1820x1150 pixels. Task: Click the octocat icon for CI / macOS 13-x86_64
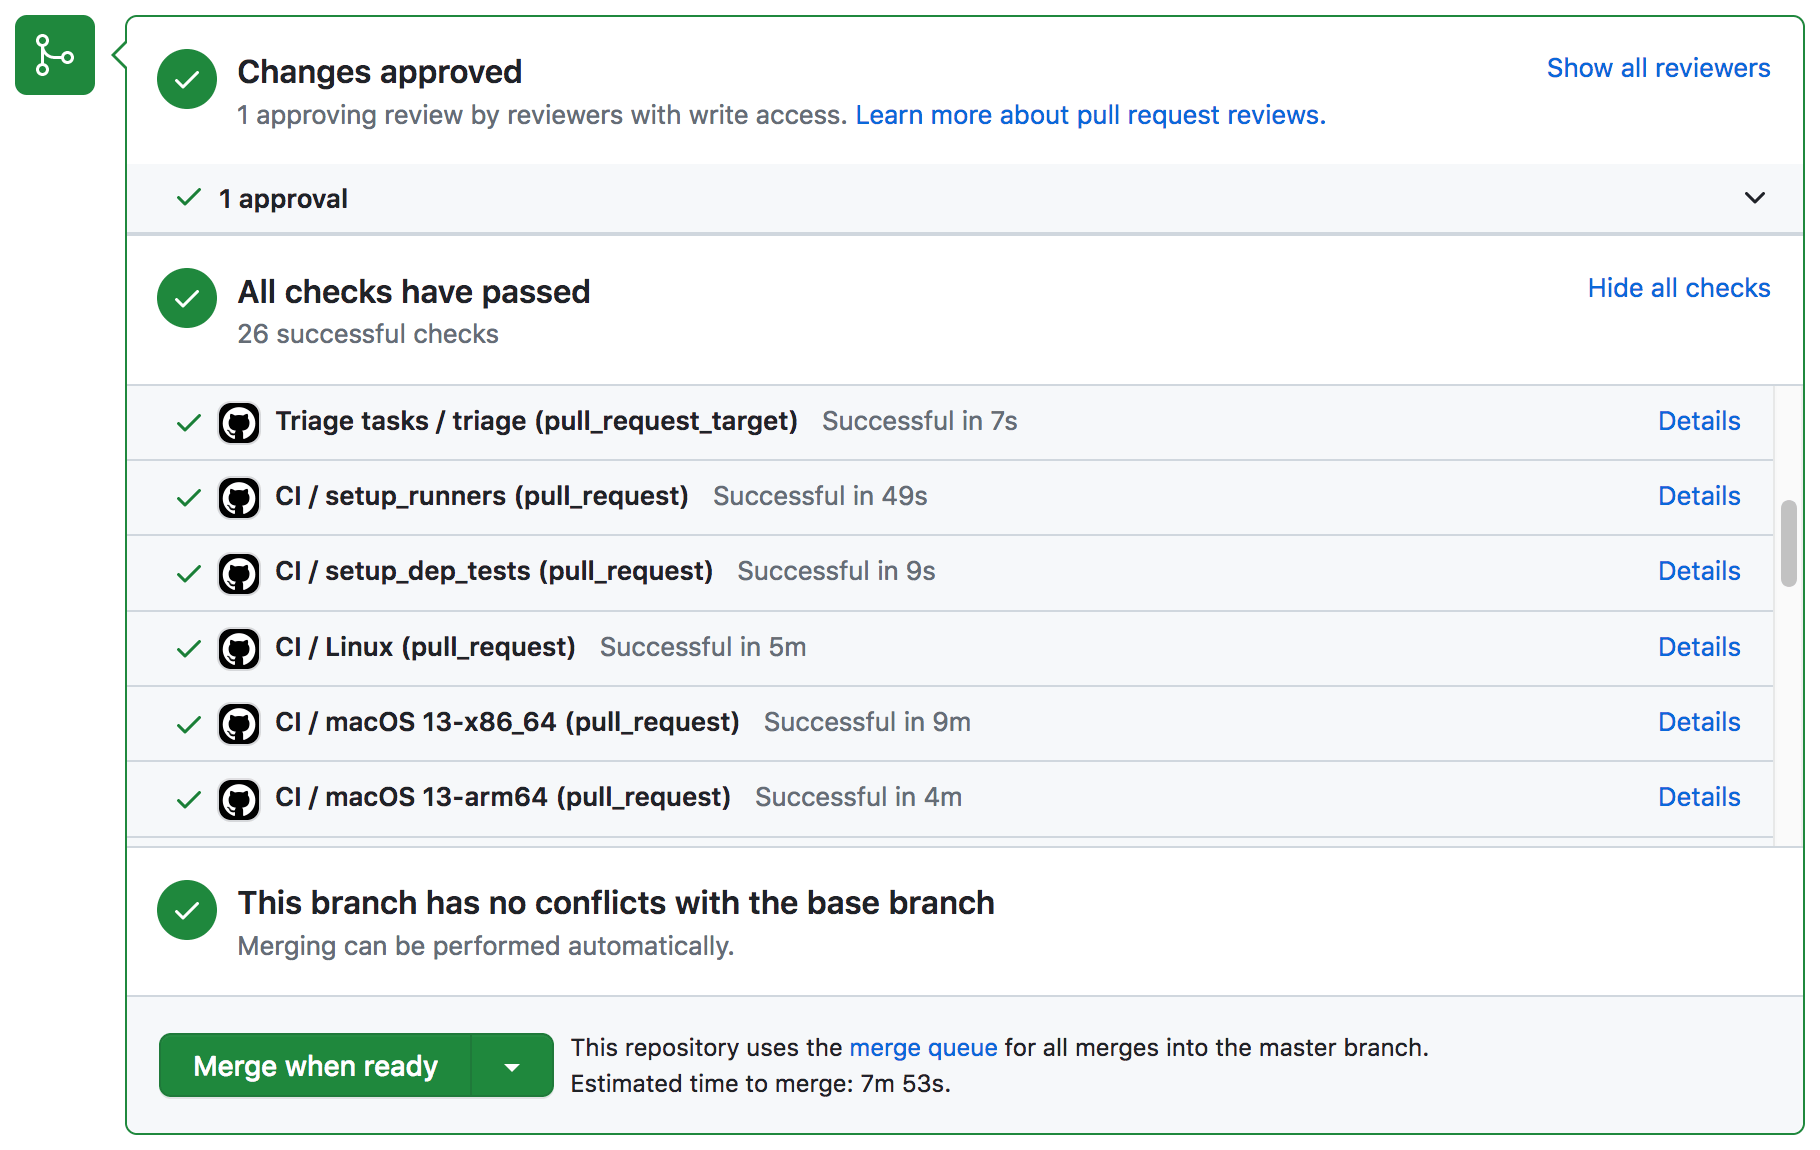click(239, 723)
